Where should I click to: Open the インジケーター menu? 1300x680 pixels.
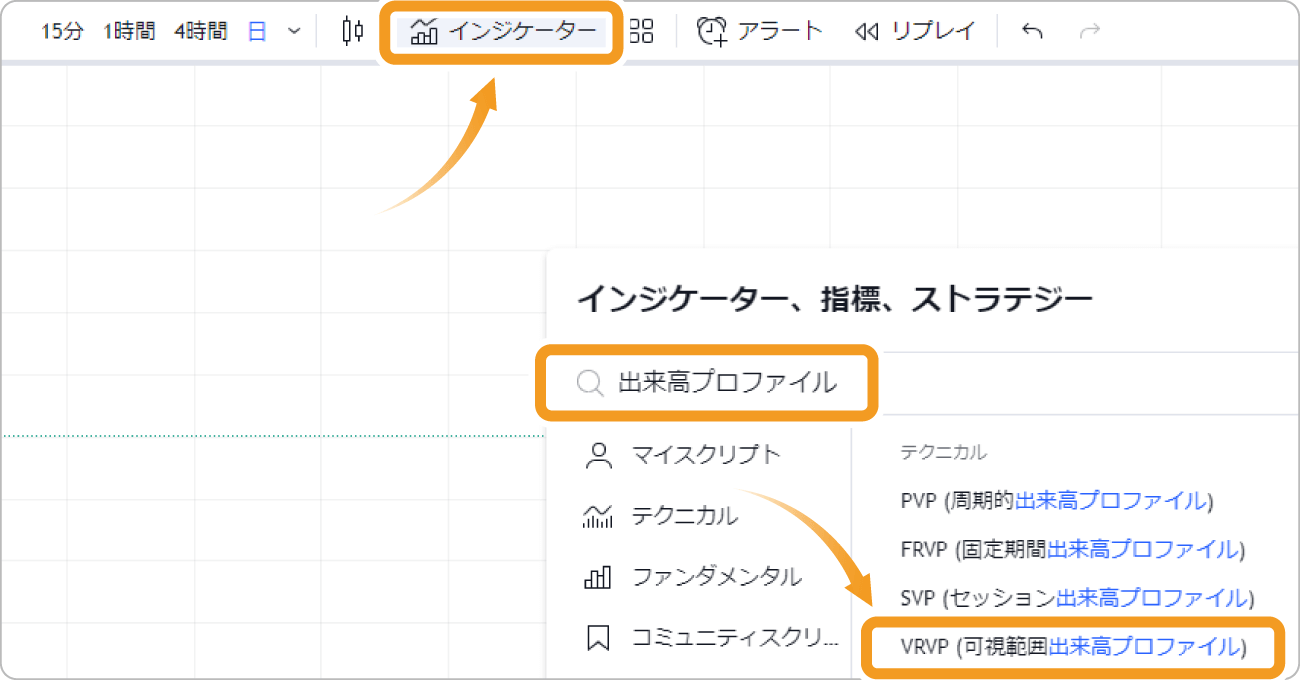pos(502,32)
